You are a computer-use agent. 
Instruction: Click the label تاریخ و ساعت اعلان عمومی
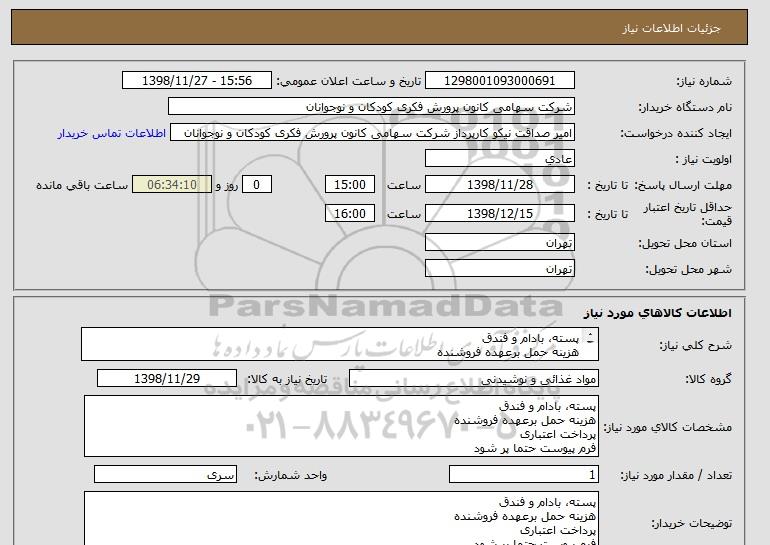[349, 81]
